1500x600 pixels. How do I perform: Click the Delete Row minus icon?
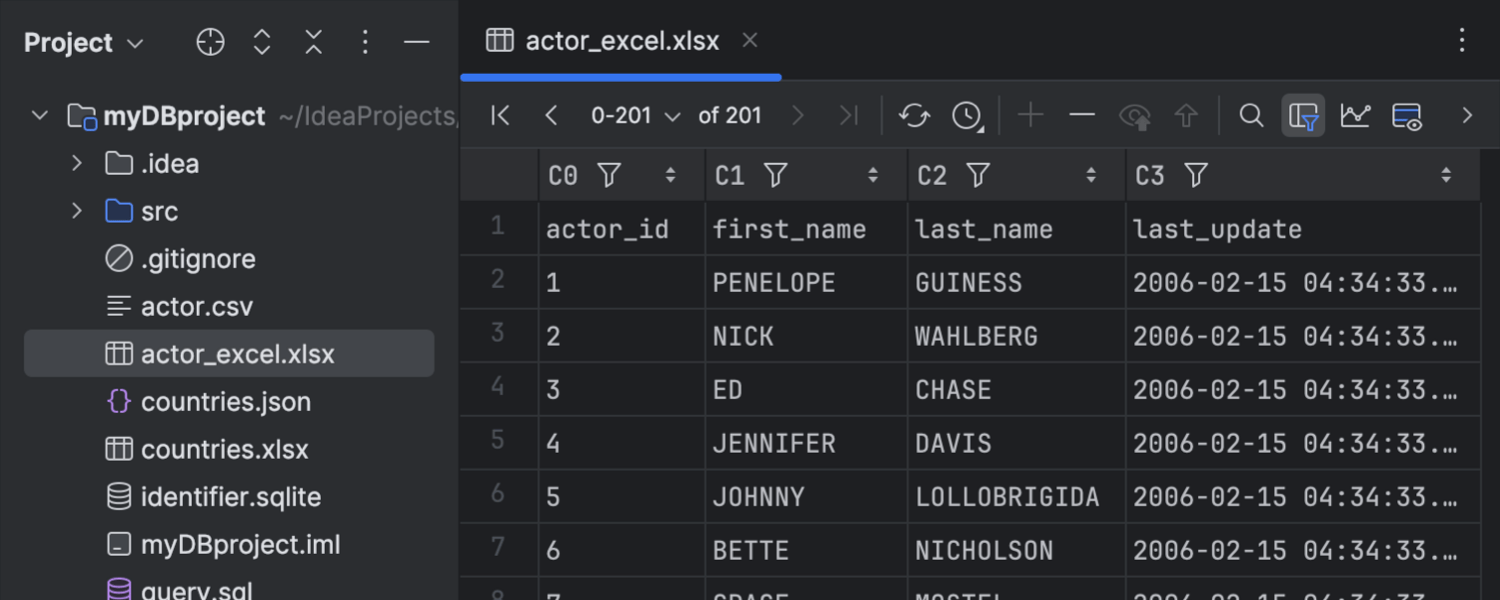point(1082,116)
